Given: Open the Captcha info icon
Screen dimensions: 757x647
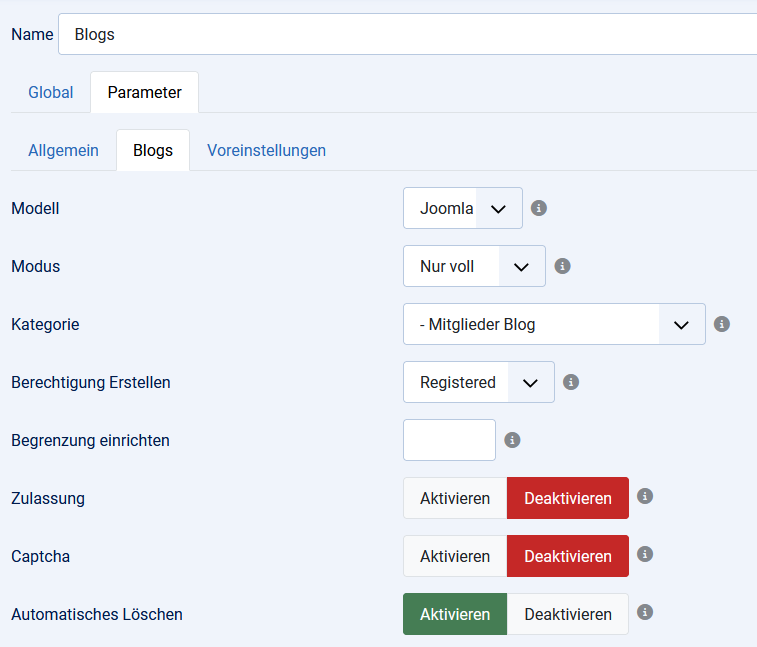Looking at the screenshot, I should coord(645,554).
